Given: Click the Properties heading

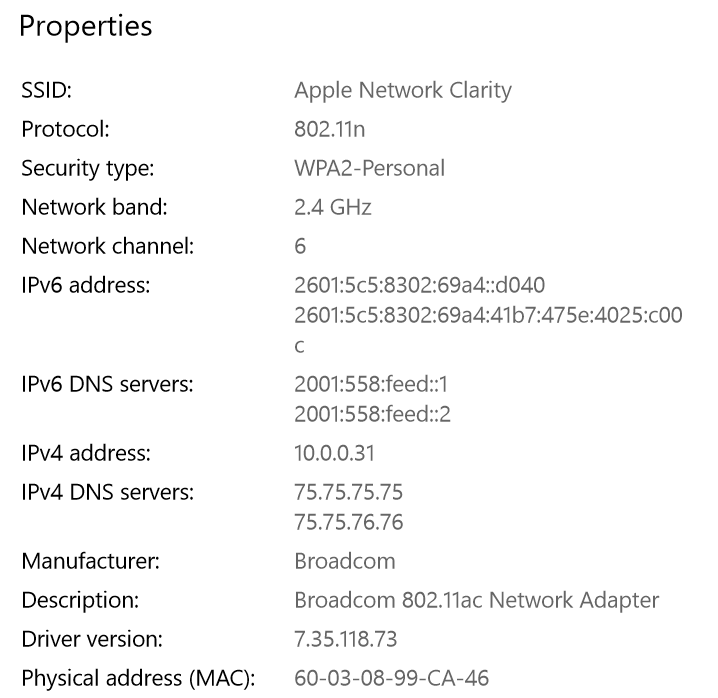Looking at the screenshot, I should 86,27.
